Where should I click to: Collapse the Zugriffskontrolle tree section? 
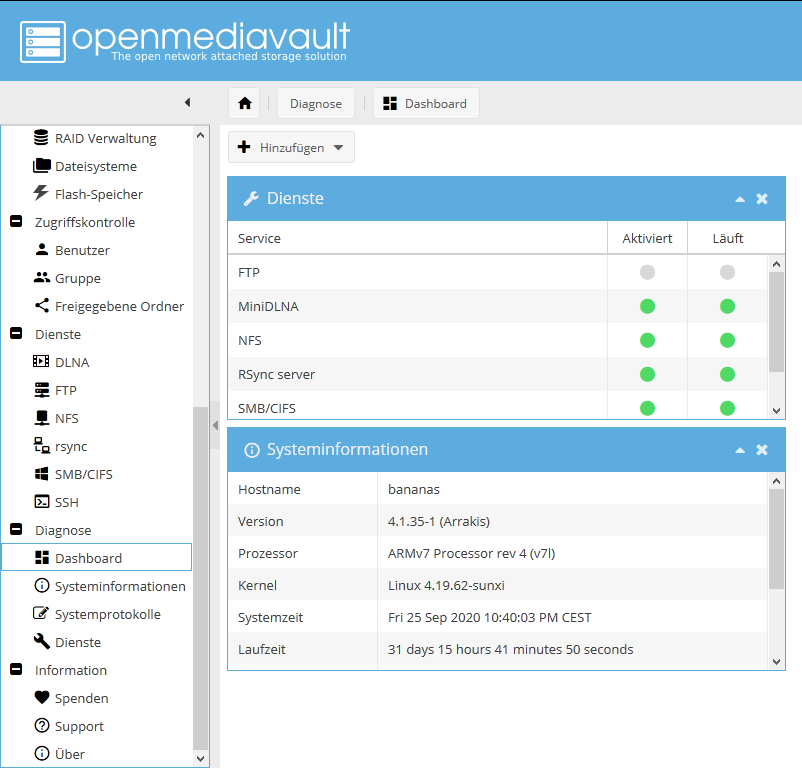16,222
